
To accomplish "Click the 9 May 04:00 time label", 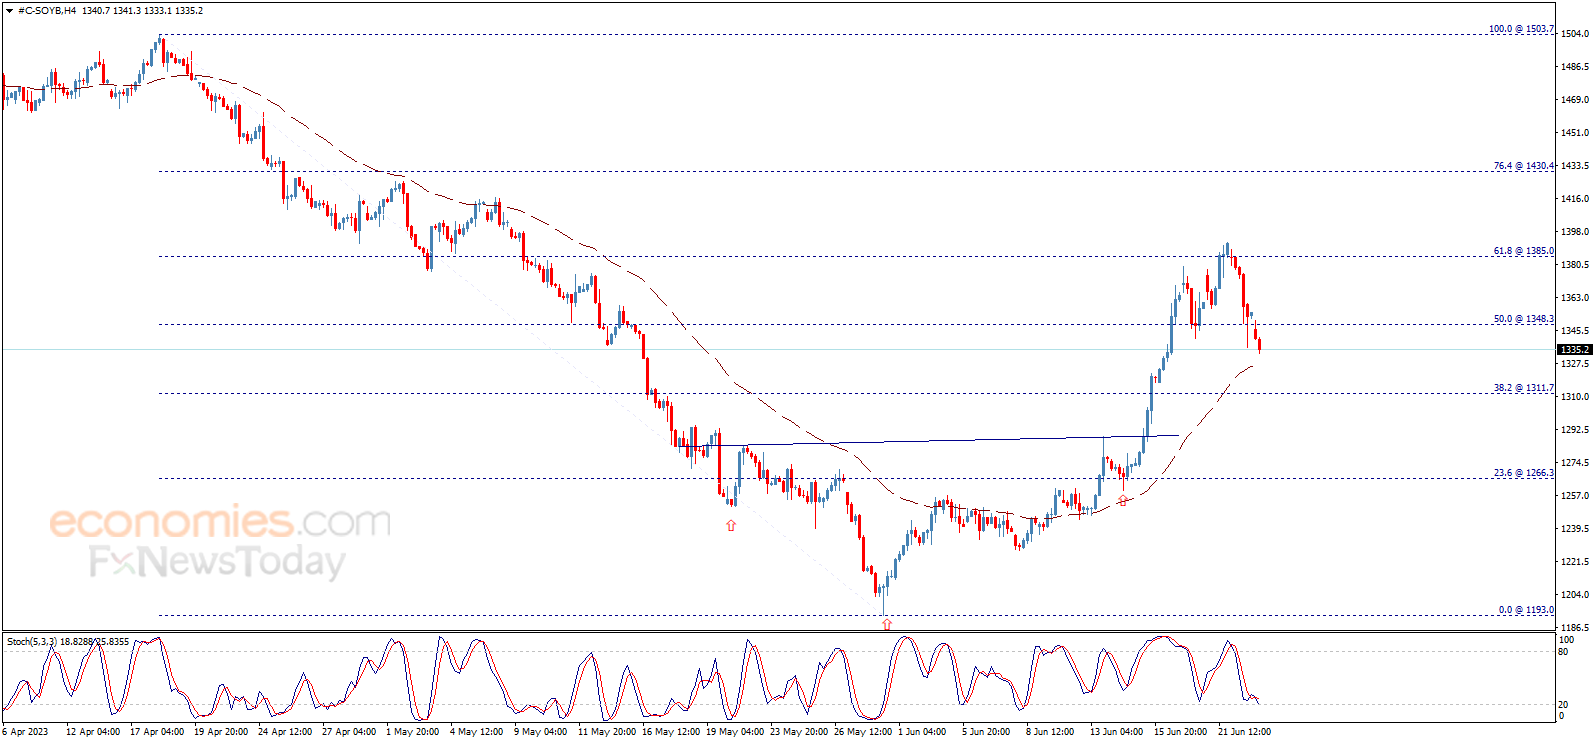I will tap(540, 732).
